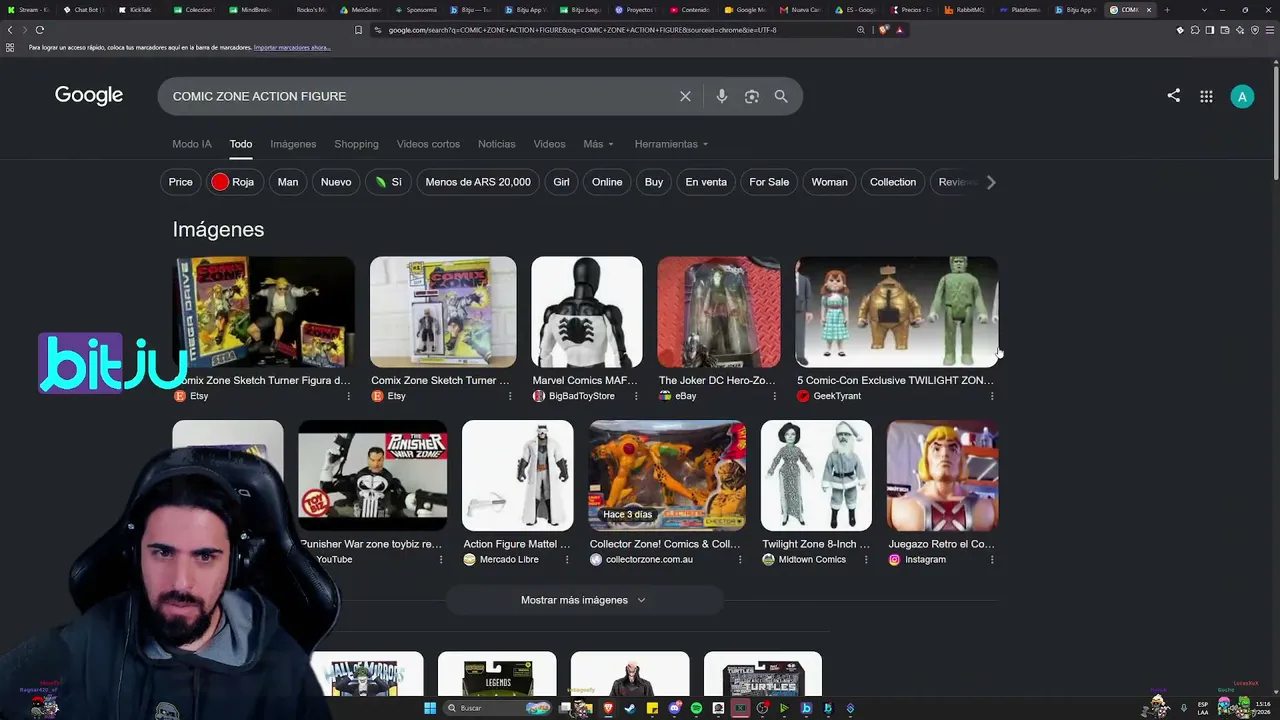
Task: Open the Herramientas tools dropdown
Action: click(x=671, y=144)
